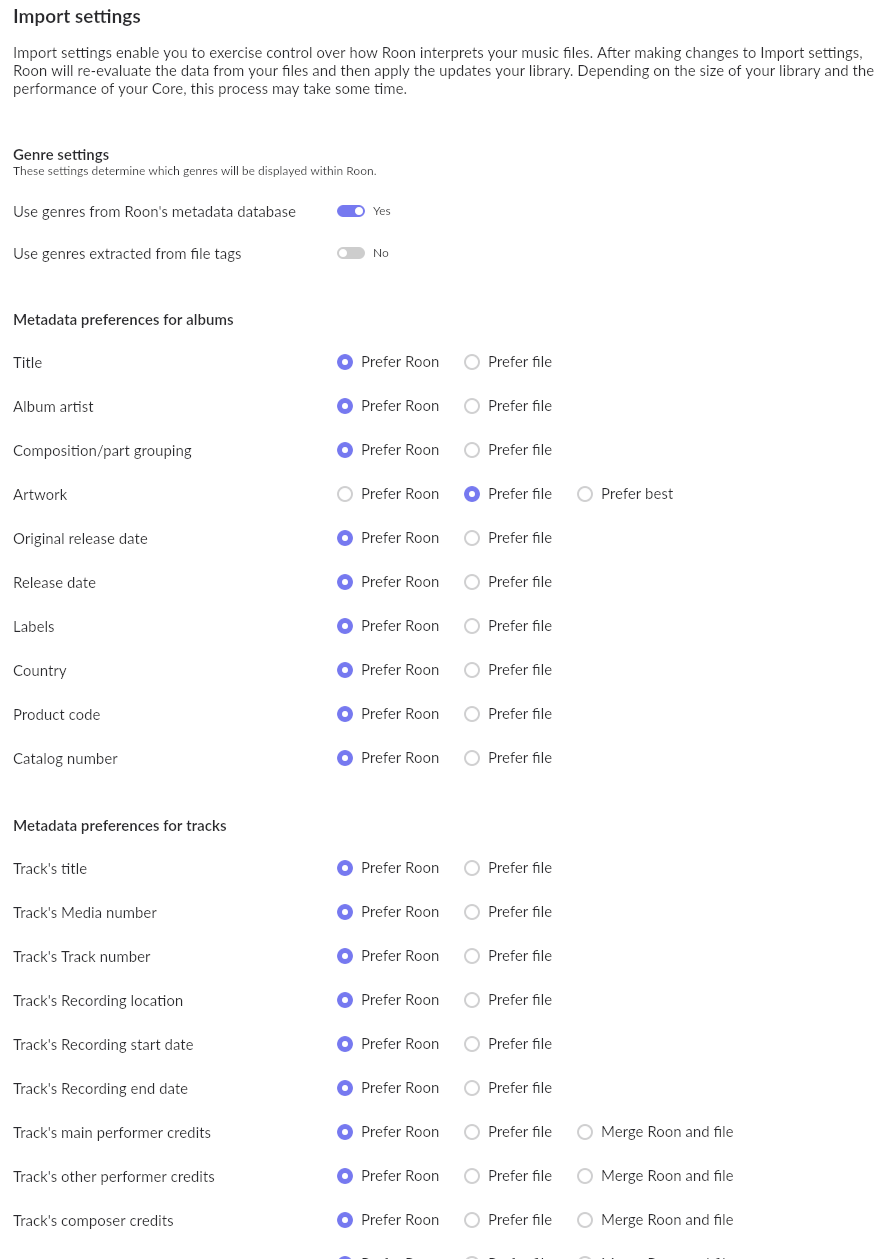Select Prefer file for Track's Media number

click(472, 912)
